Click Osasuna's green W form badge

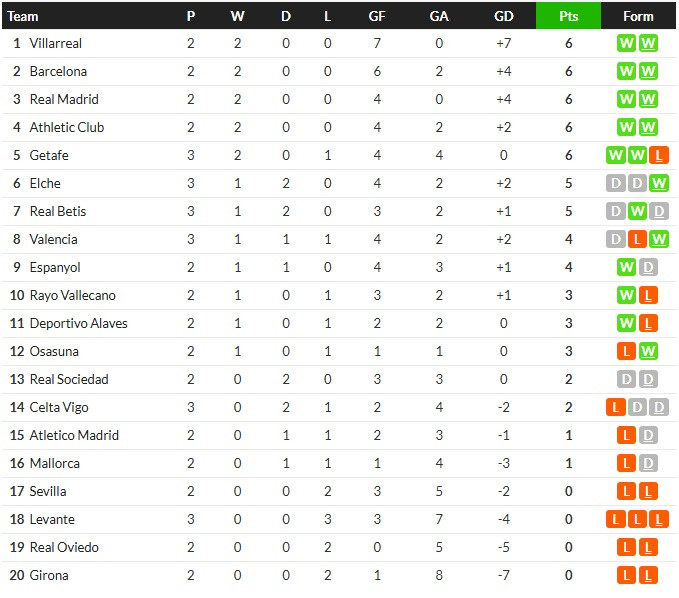click(x=648, y=351)
